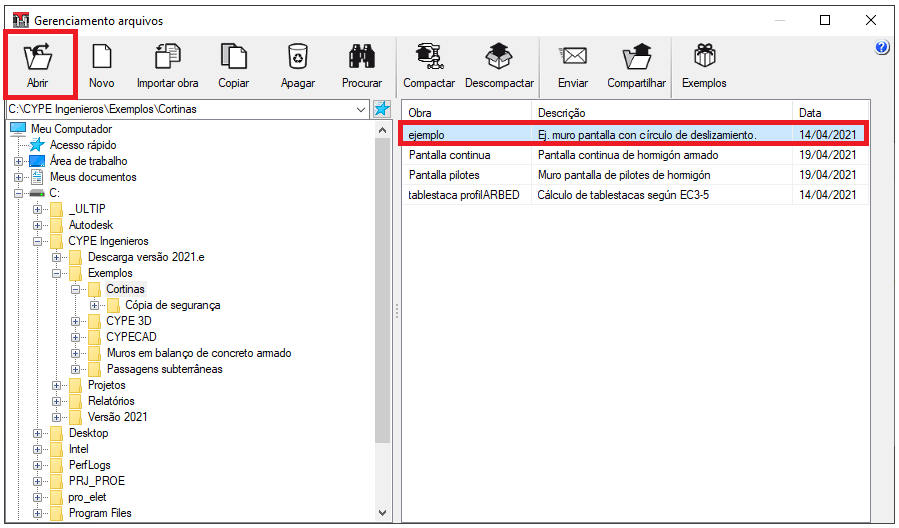This screenshot has height=528, width=899.
Task: Copy the job using Copiar
Action: click(233, 65)
